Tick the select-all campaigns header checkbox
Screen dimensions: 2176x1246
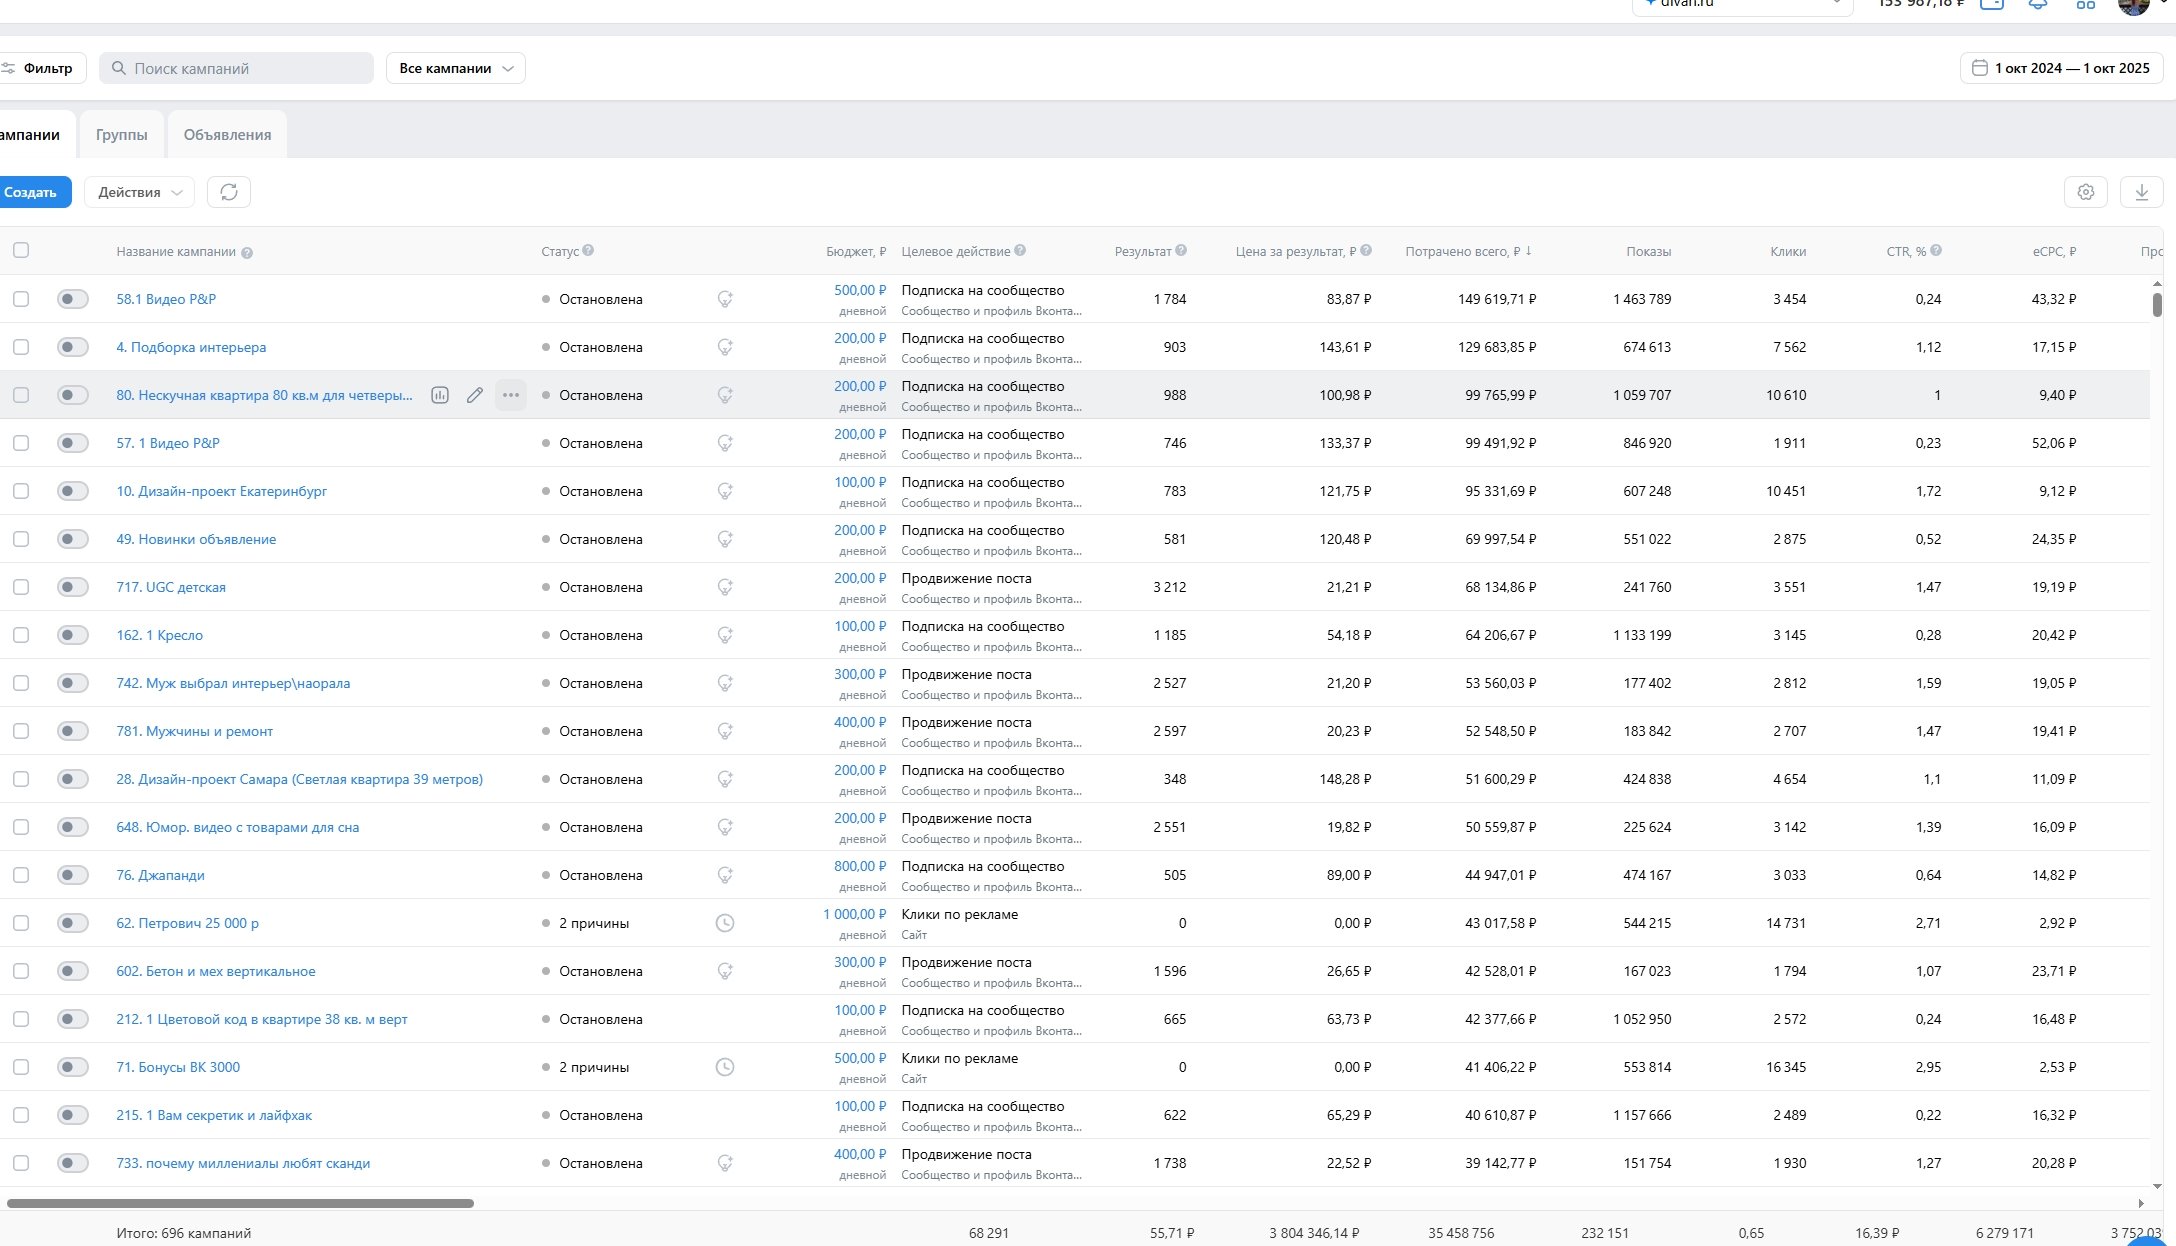(21, 251)
